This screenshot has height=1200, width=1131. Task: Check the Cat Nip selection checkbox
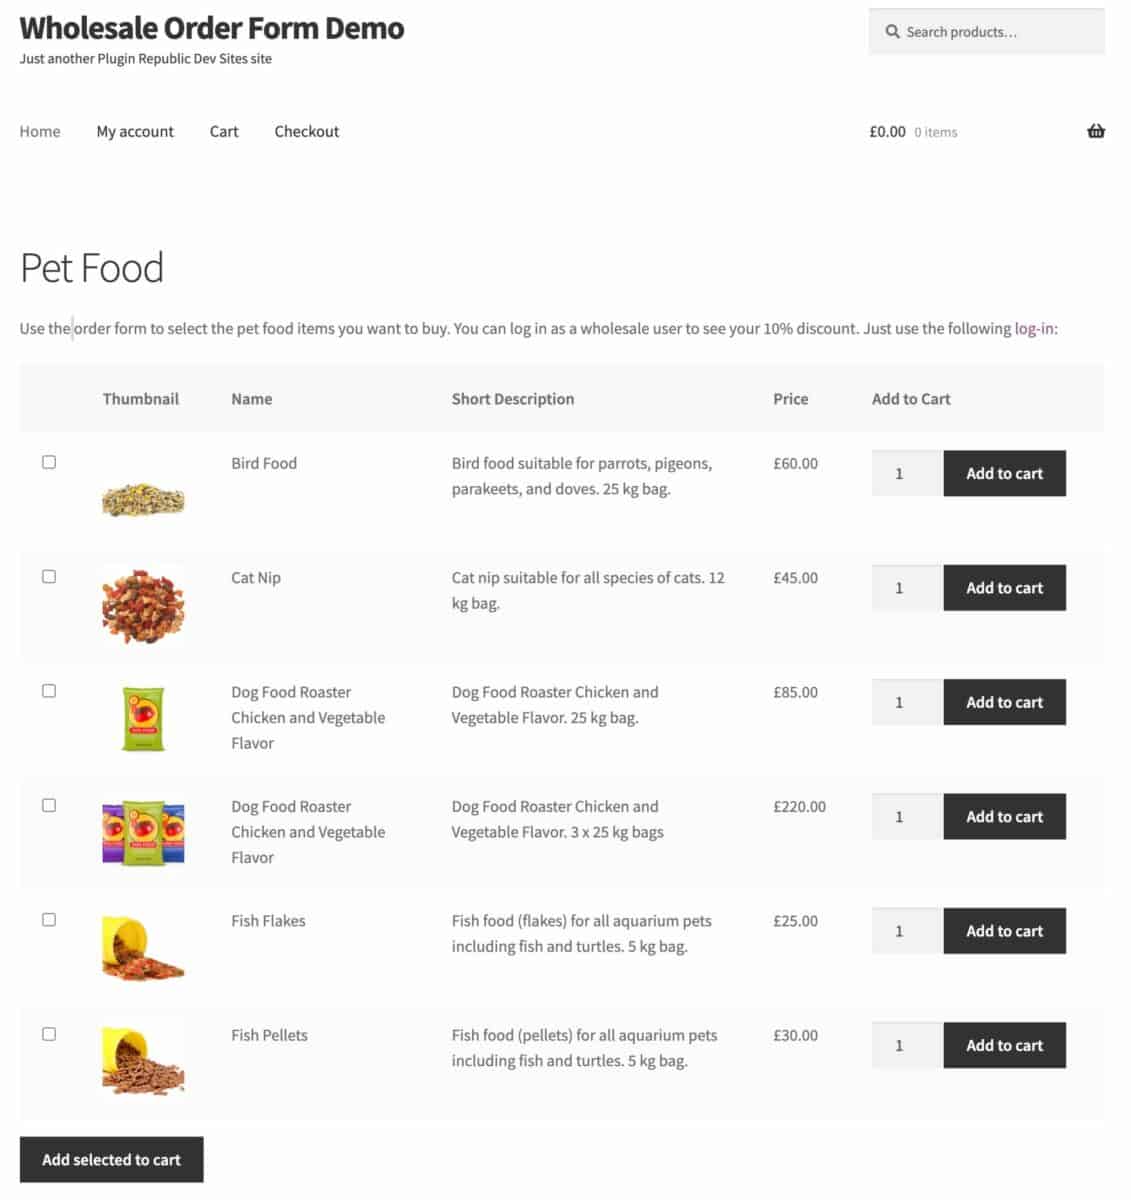point(49,576)
